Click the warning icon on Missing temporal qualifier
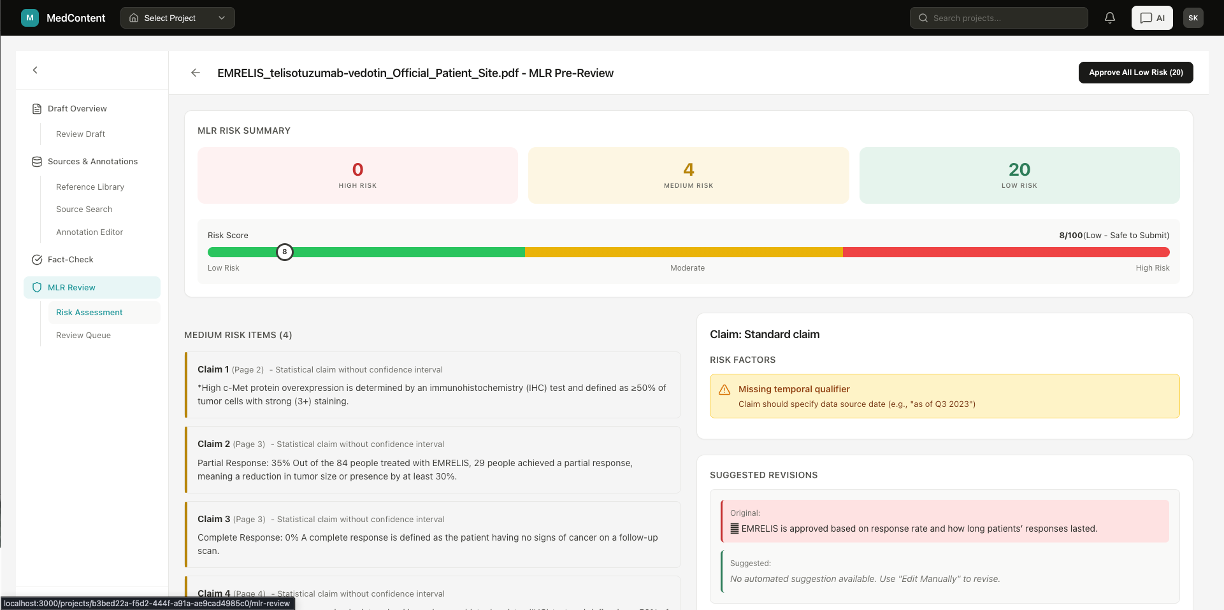This screenshot has width=1224, height=610. 723,389
